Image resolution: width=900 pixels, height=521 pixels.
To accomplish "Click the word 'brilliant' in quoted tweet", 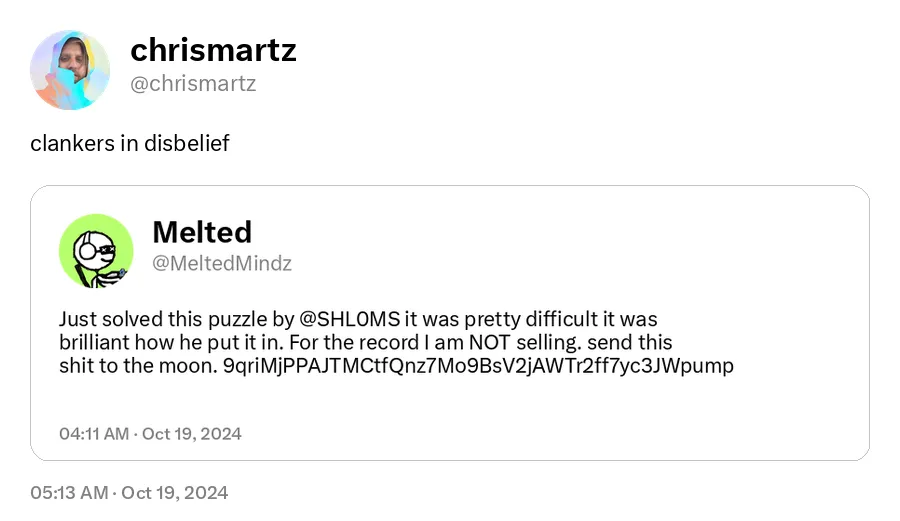I will pyautogui.click(x=94, y=343).
